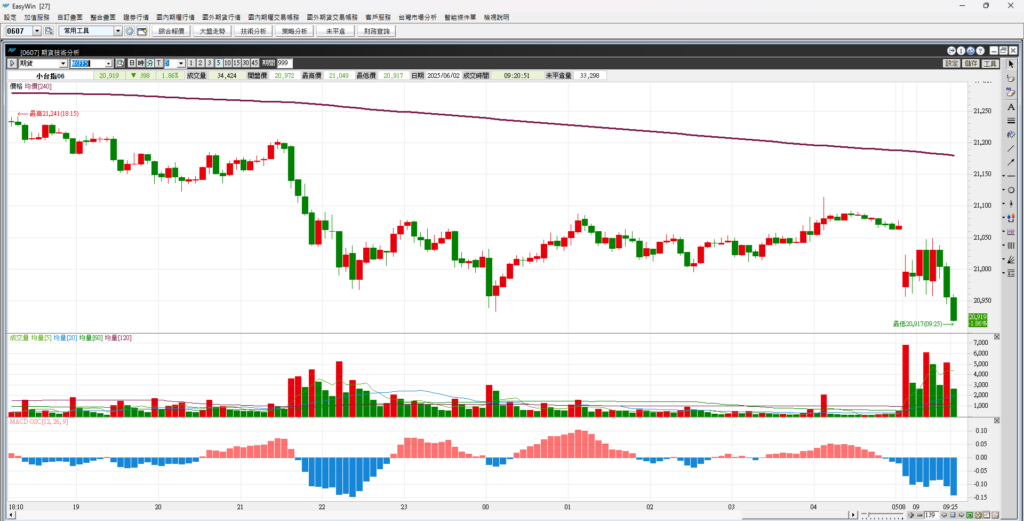Click the round help question mark icon

tap(980, 51)
